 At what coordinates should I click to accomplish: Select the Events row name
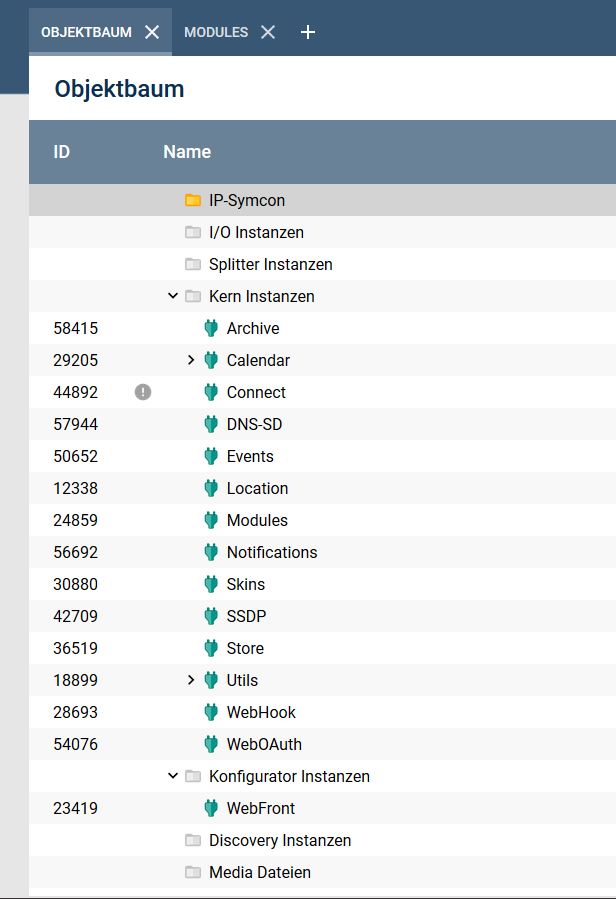(x=250, y=456)
